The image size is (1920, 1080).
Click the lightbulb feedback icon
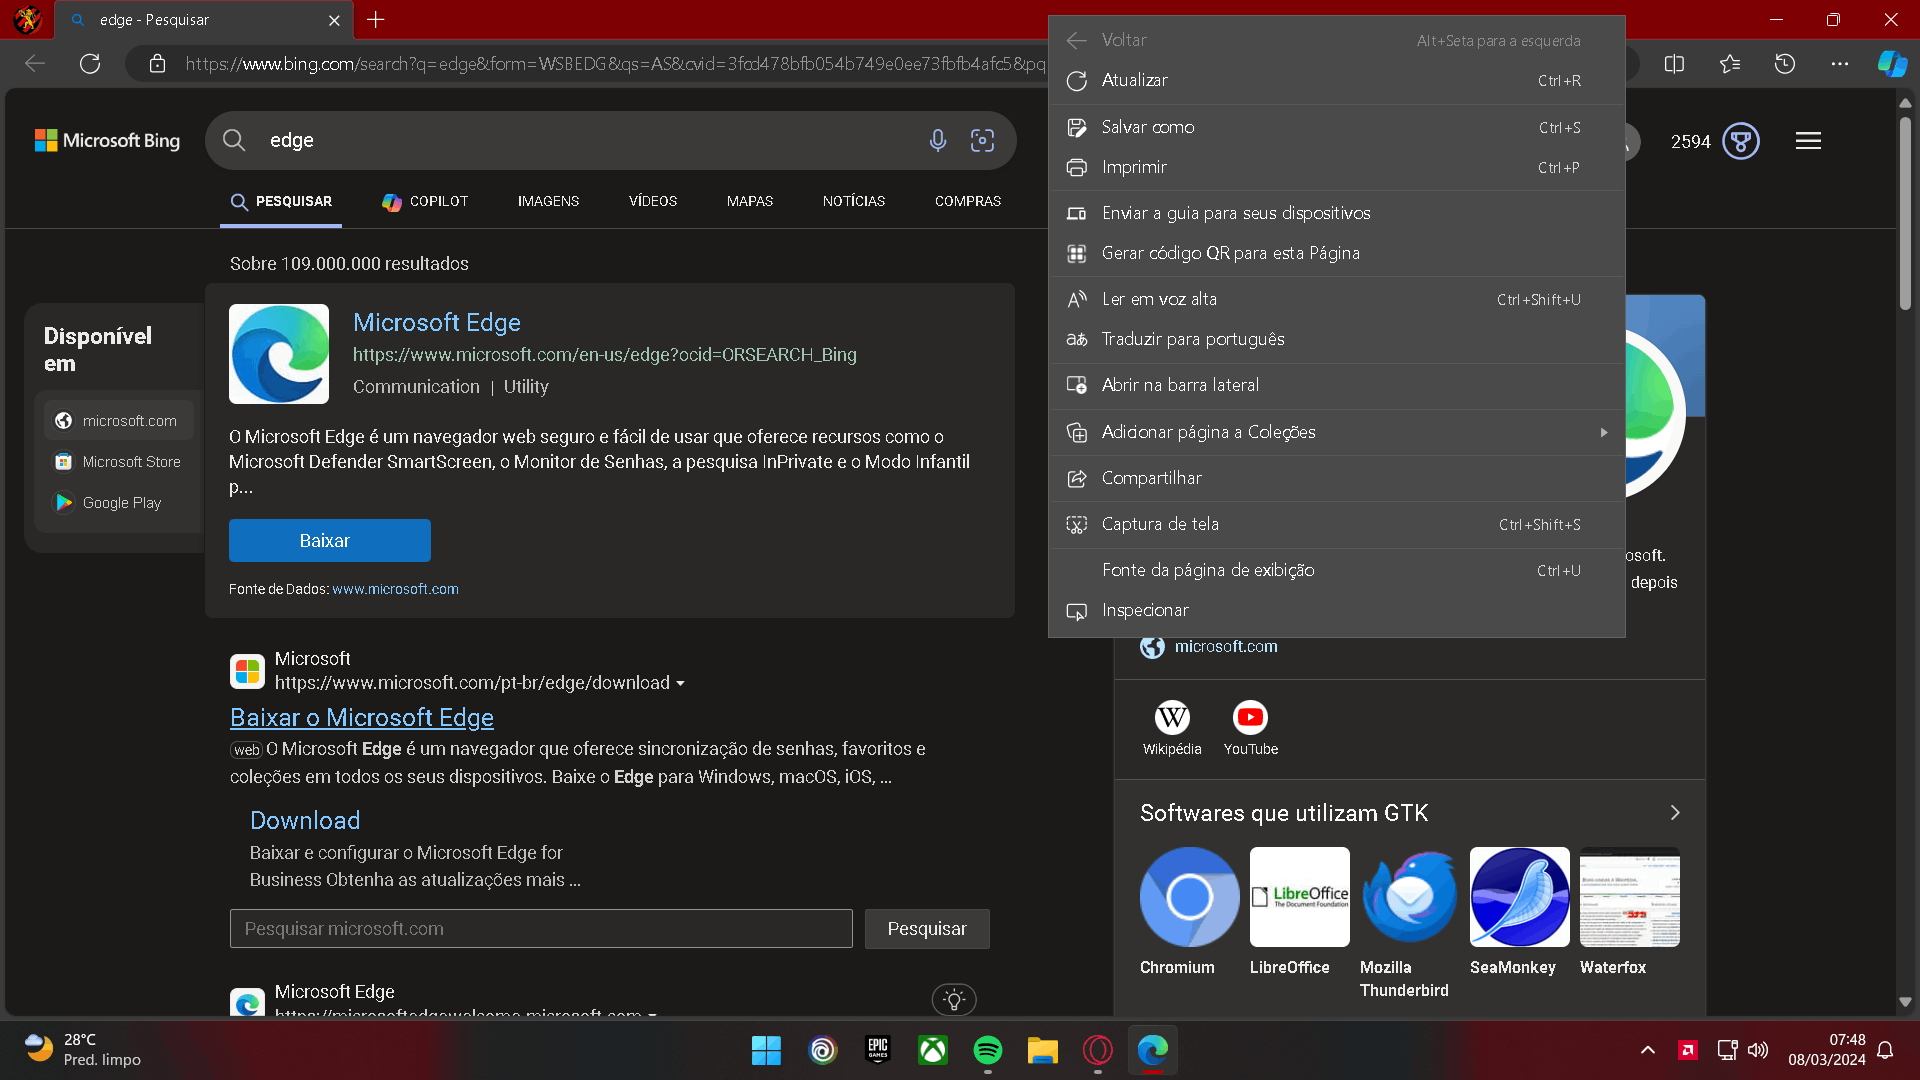tap(954, 999)
